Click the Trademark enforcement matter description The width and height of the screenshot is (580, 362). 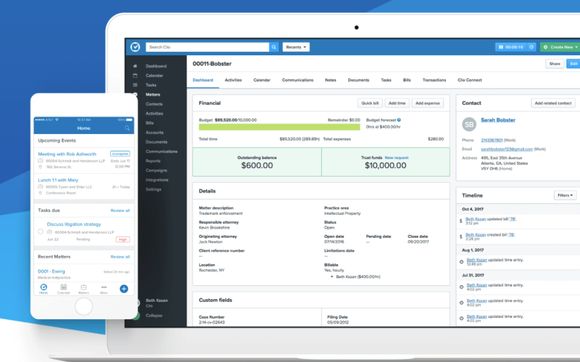[x=221, y=213]
